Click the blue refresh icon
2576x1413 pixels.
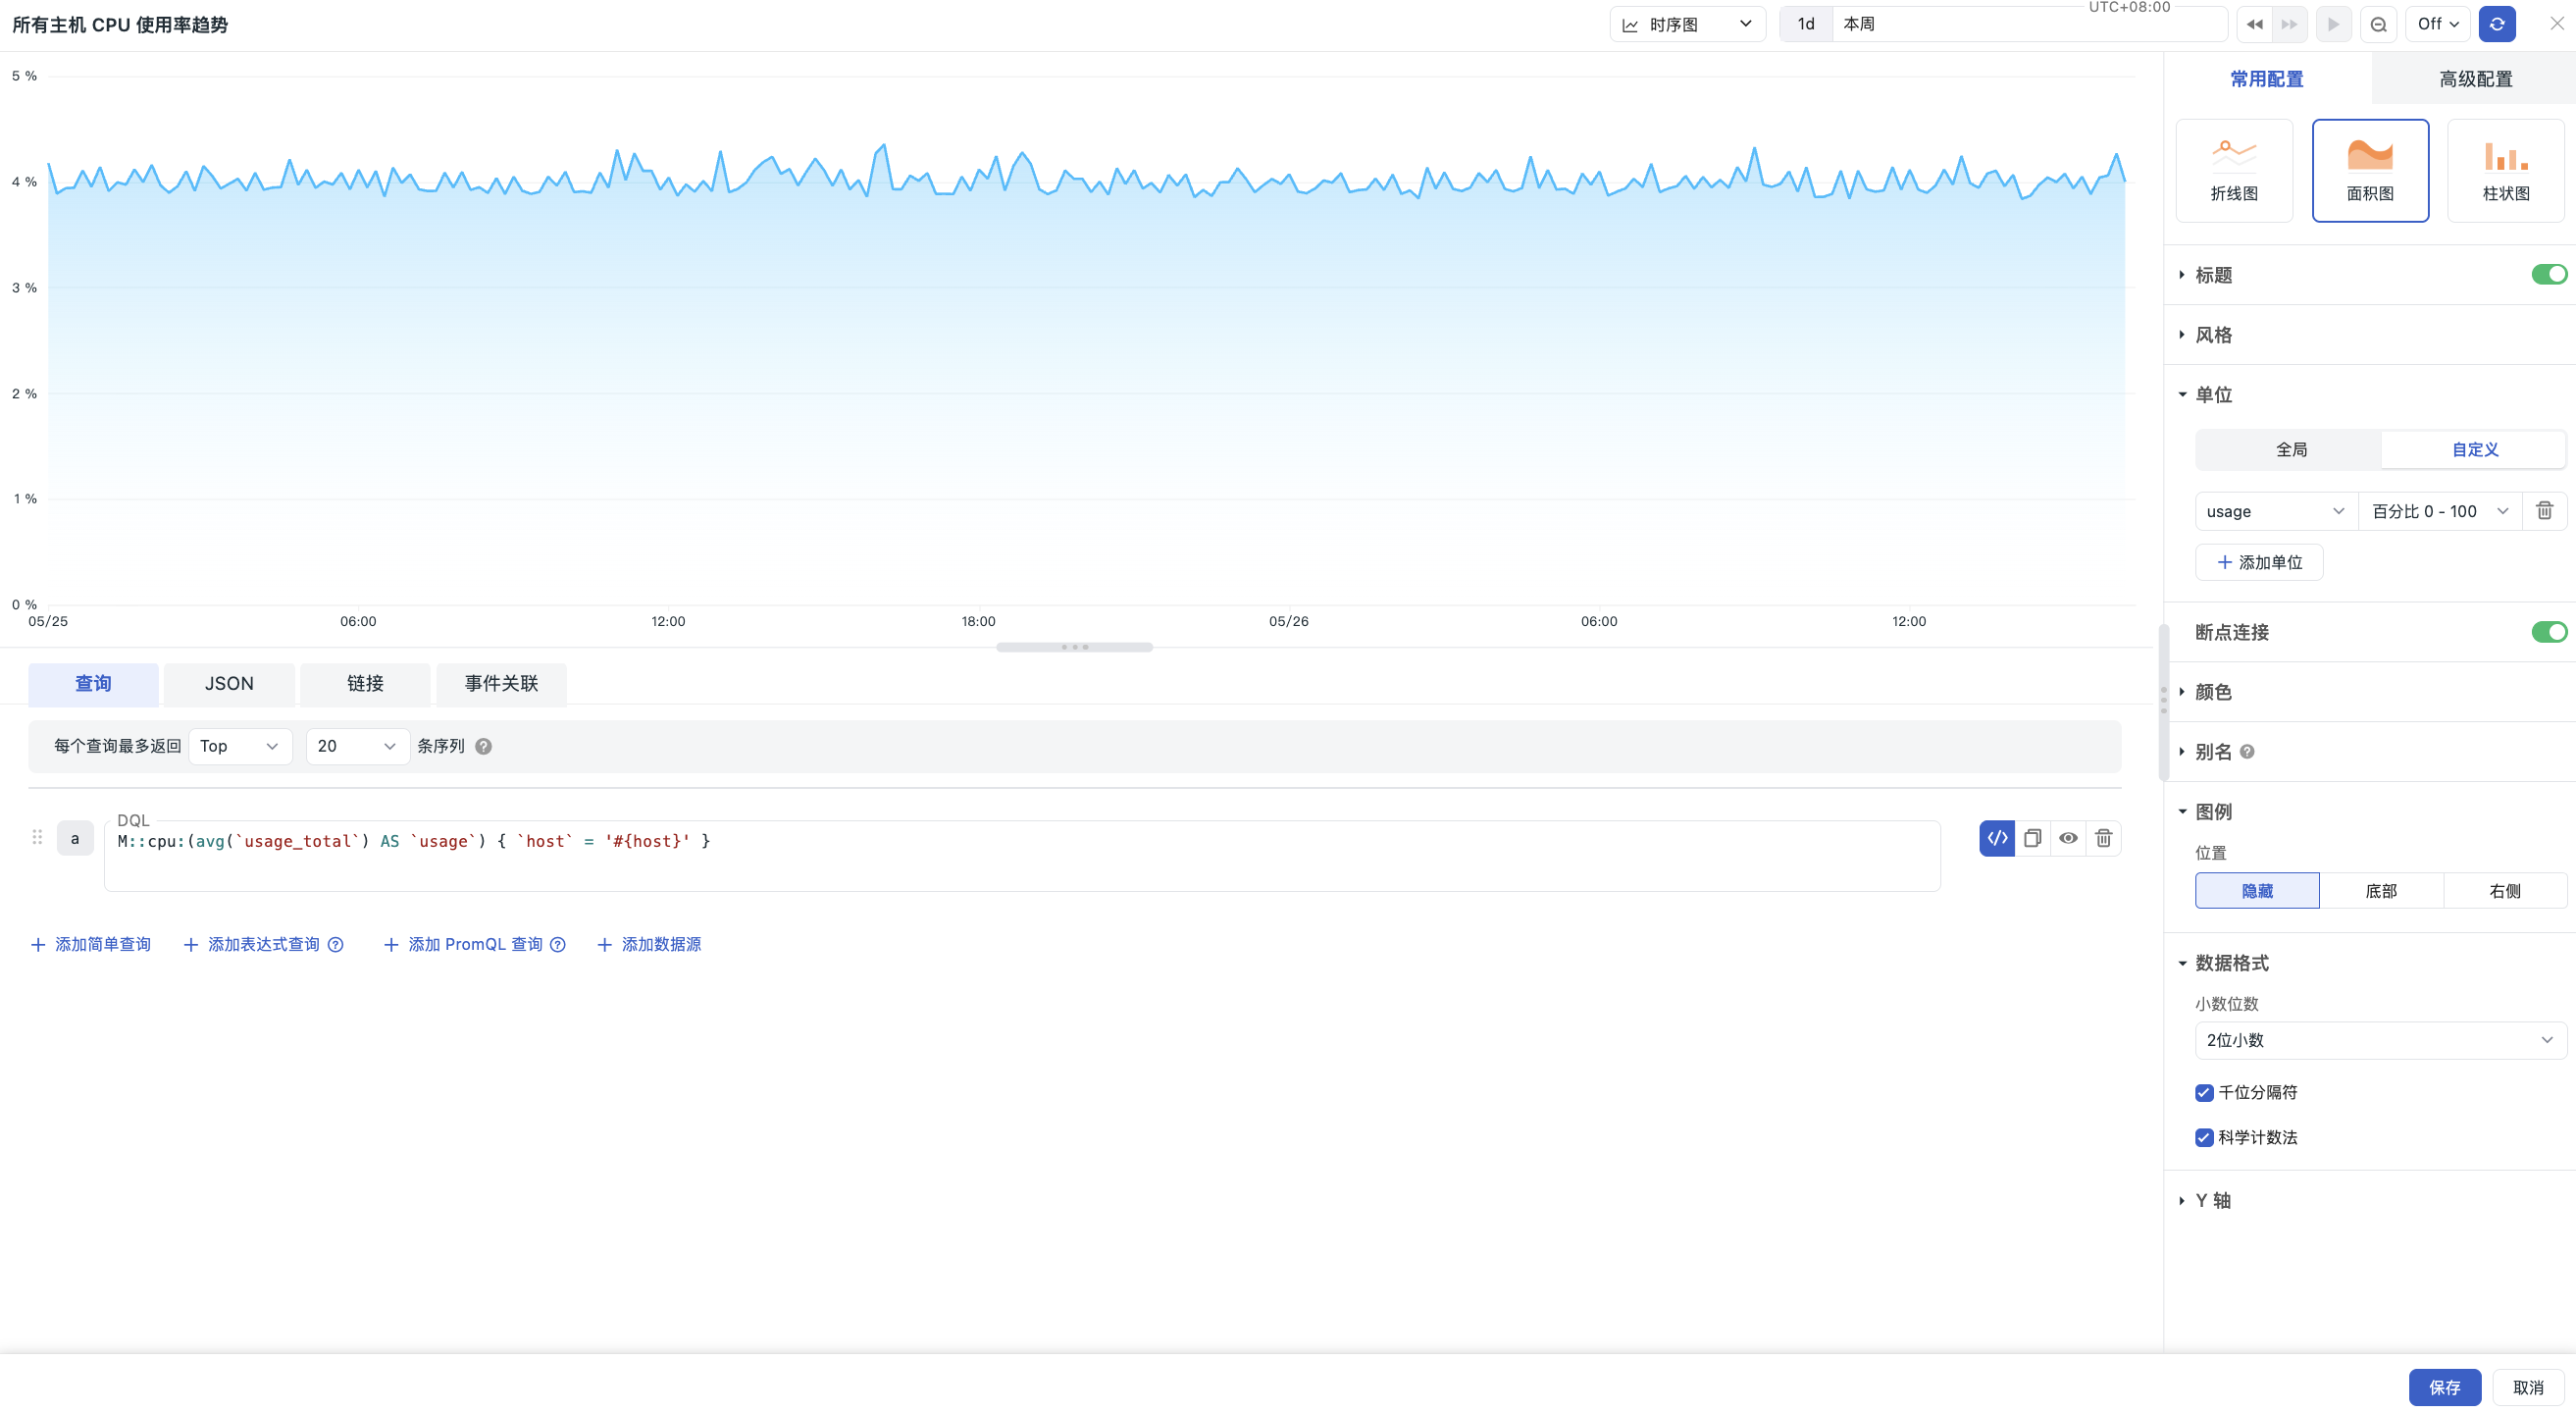(x=2497, y=24)
